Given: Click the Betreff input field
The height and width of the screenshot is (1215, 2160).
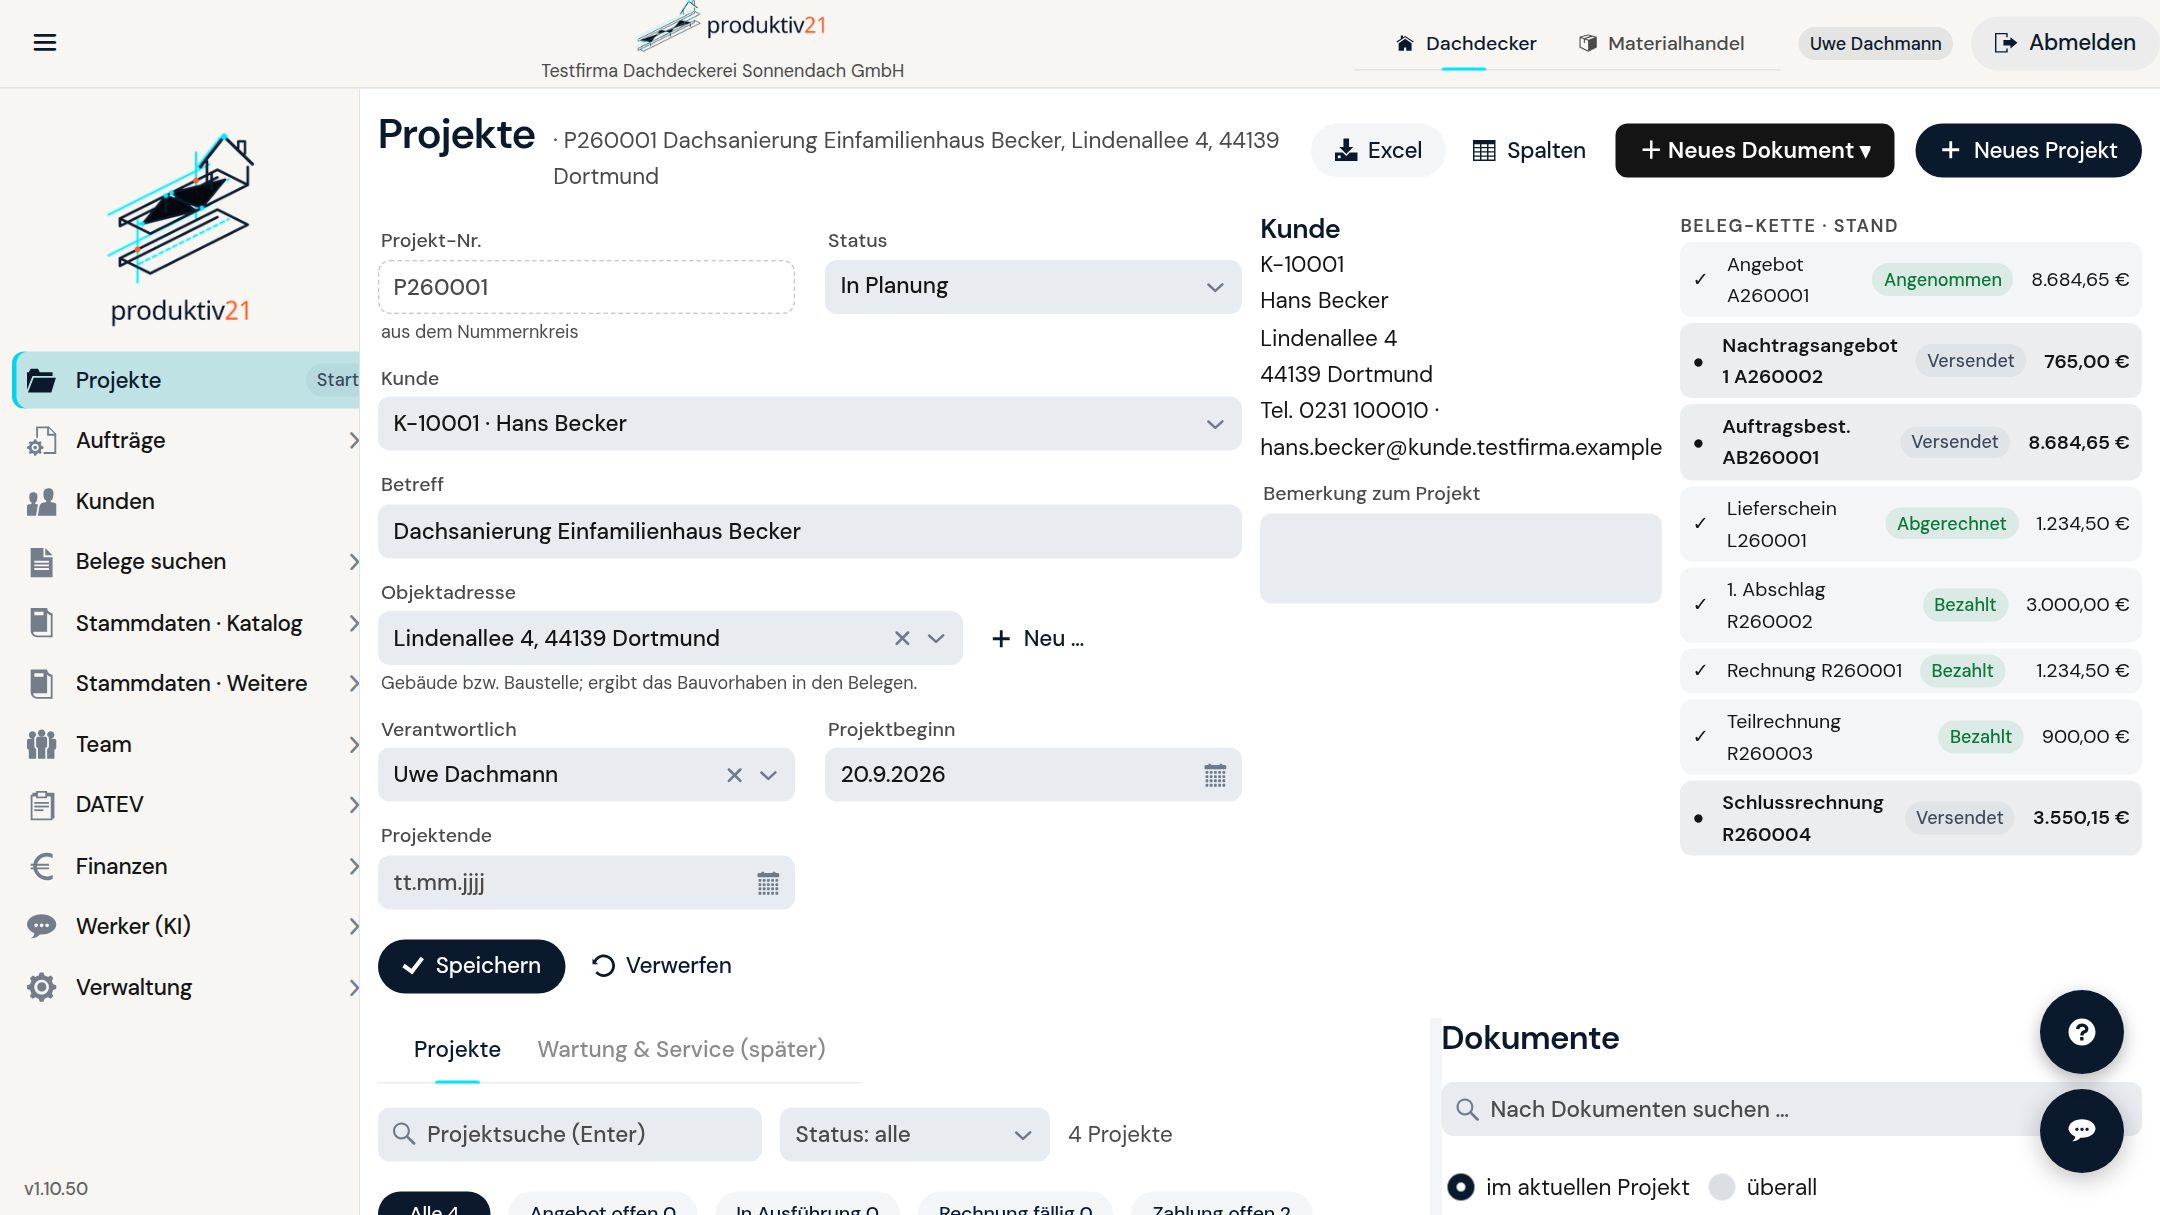Looking at the screenshot, I should point(810,531).
